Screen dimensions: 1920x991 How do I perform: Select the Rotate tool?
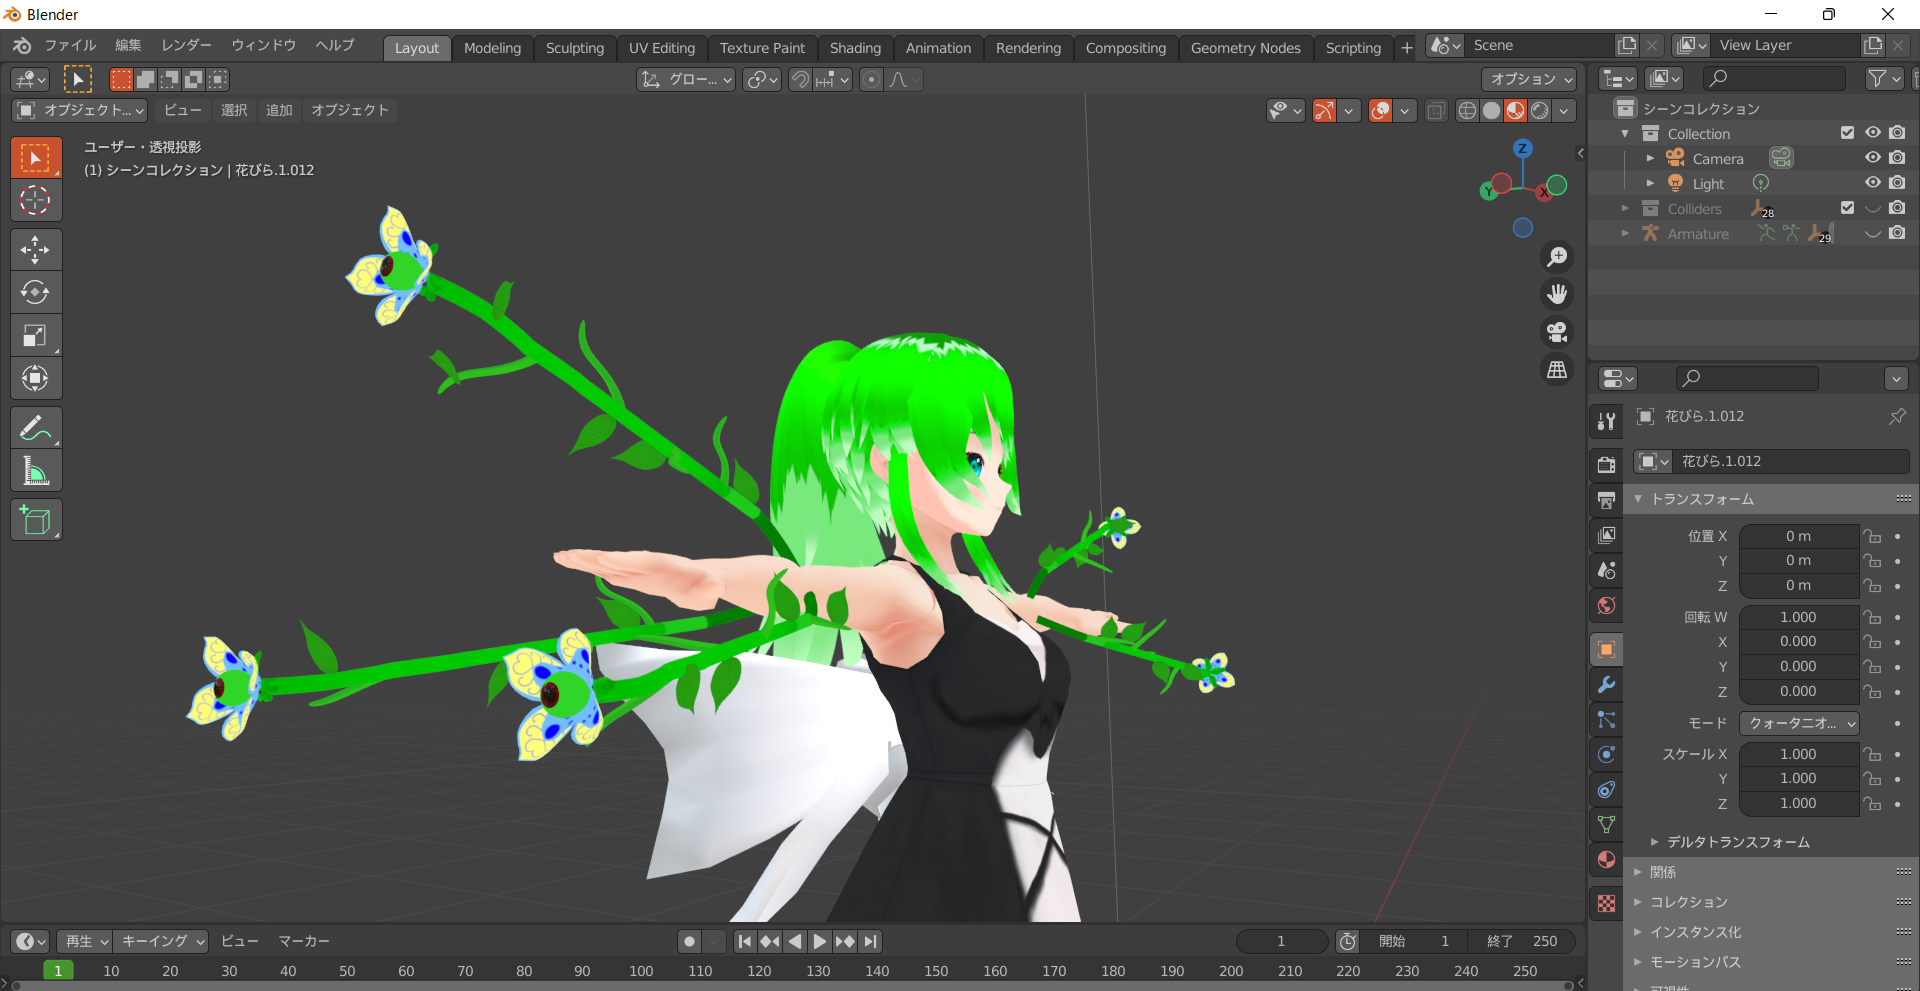[x=35, y=292]
